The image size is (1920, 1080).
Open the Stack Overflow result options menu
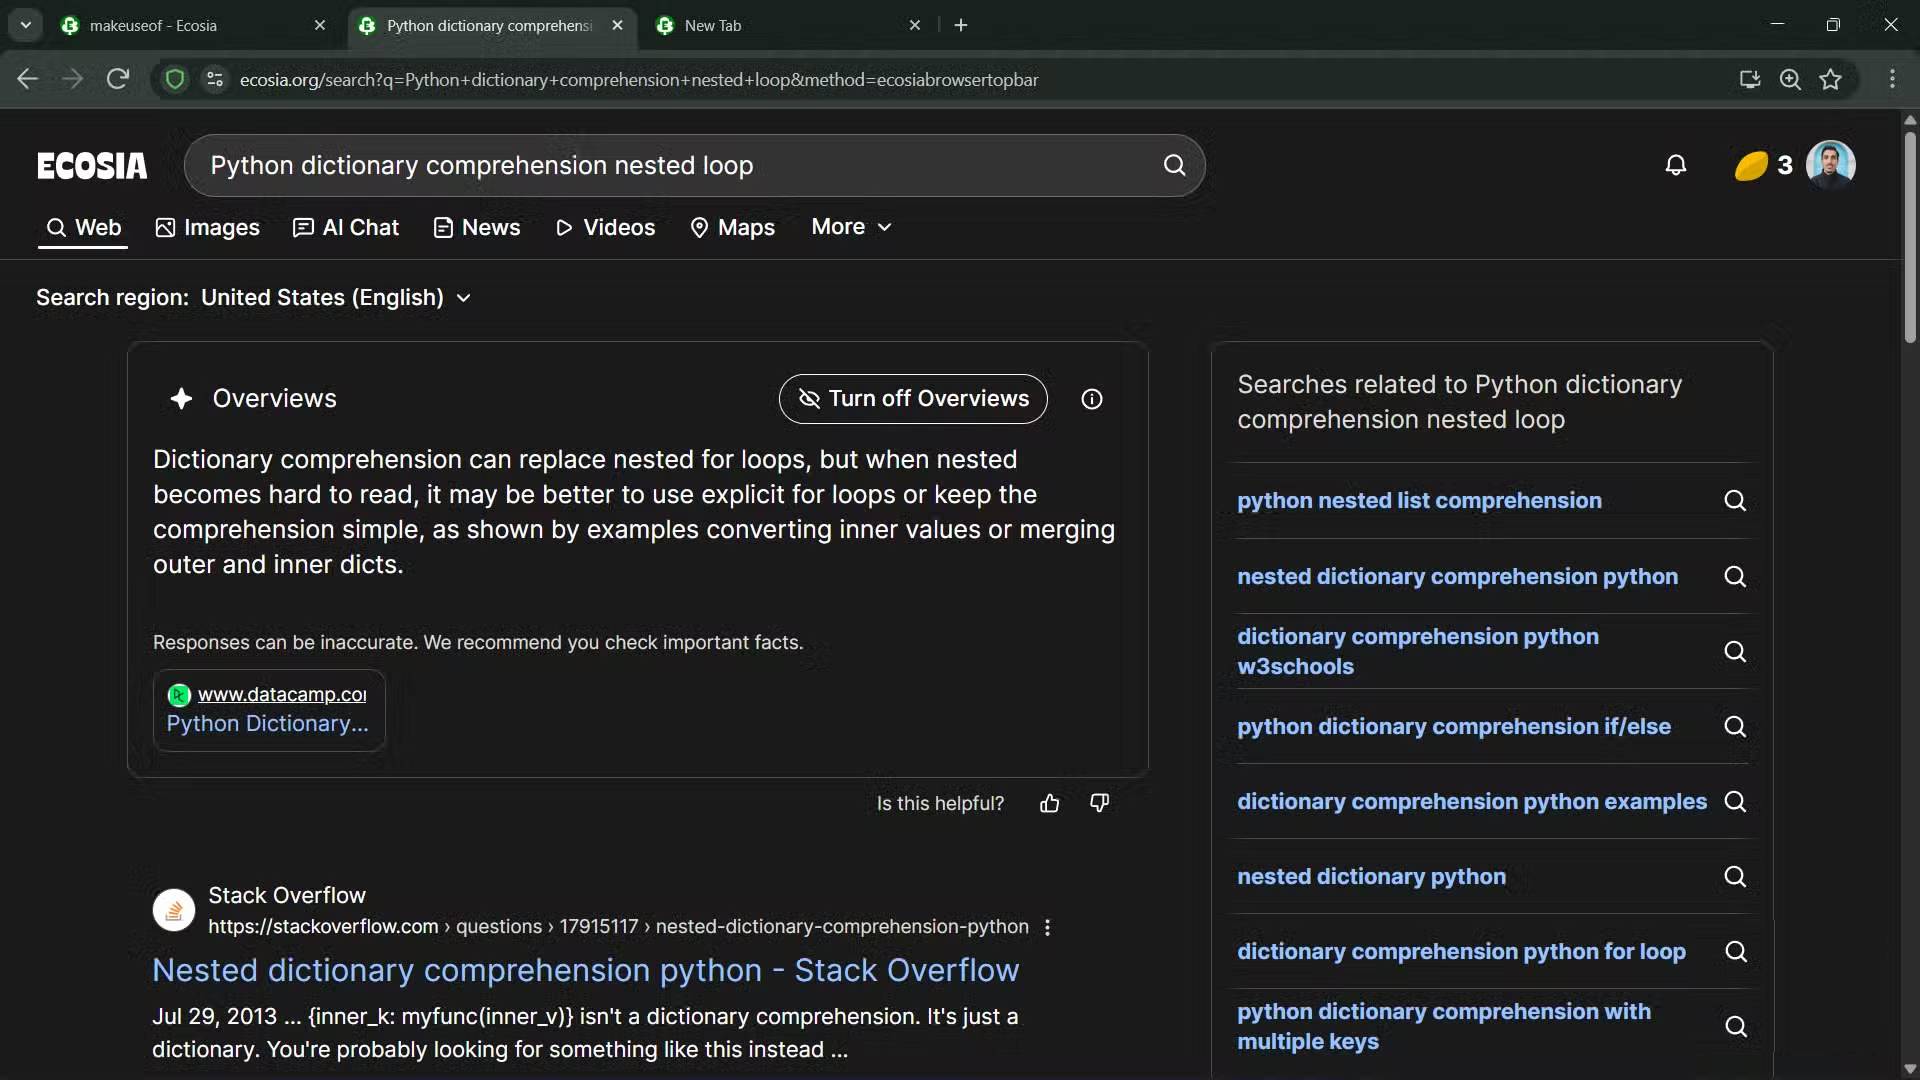(1047, 927)
